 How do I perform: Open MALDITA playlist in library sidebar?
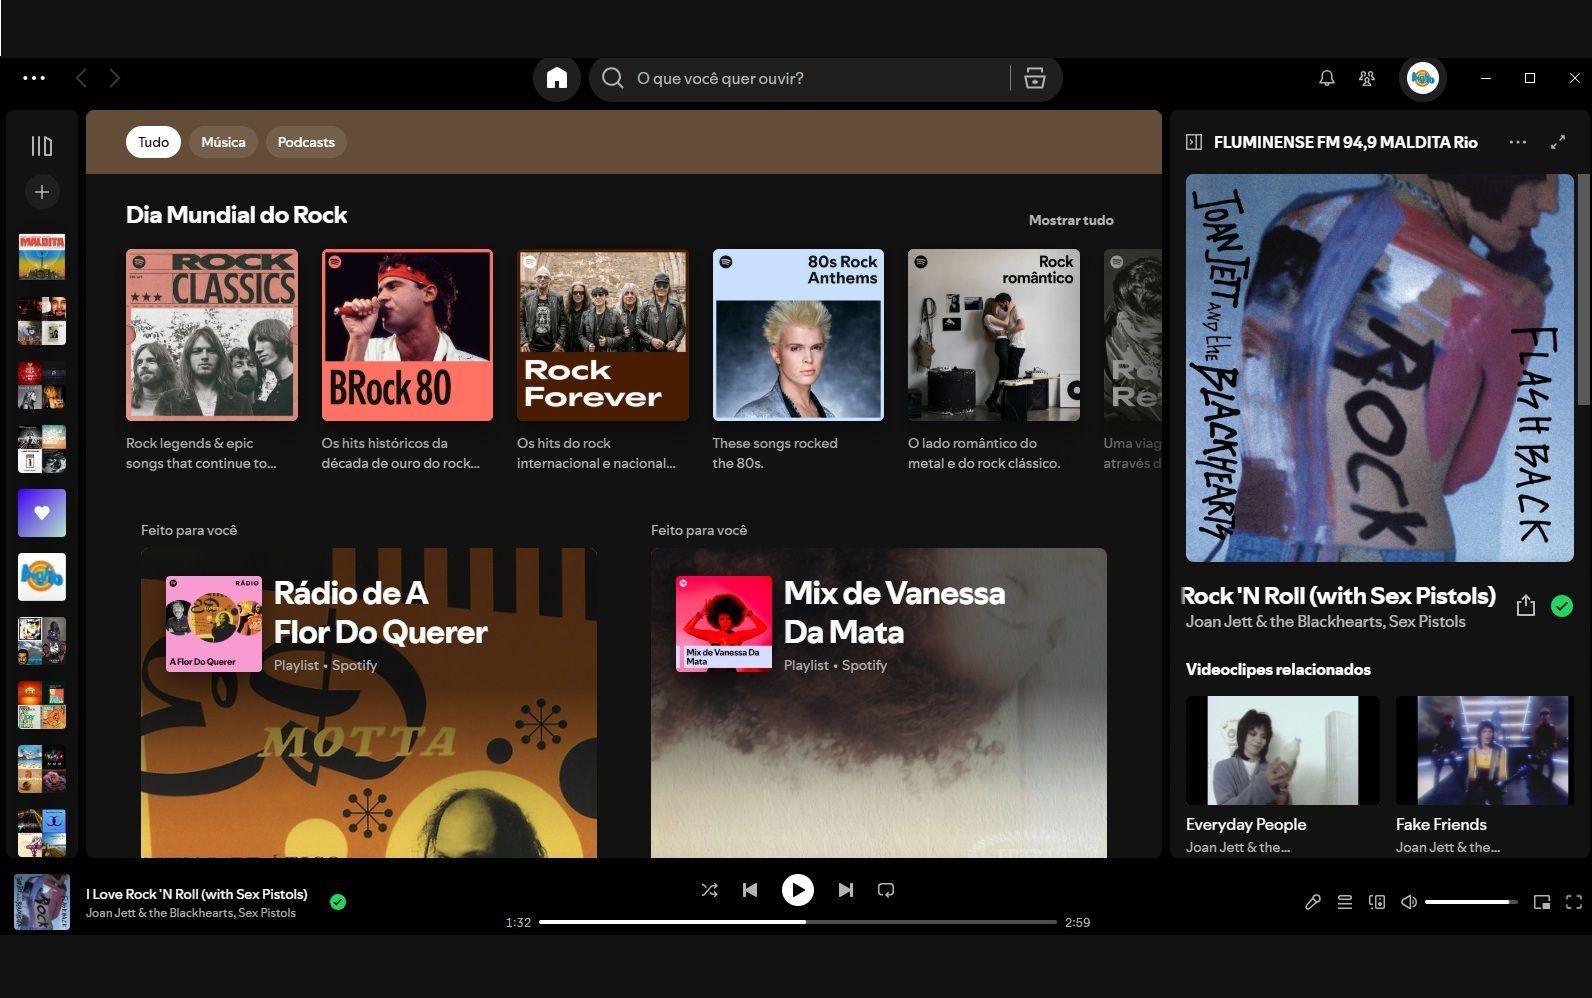pyautogui.click(x=42, y=257)
